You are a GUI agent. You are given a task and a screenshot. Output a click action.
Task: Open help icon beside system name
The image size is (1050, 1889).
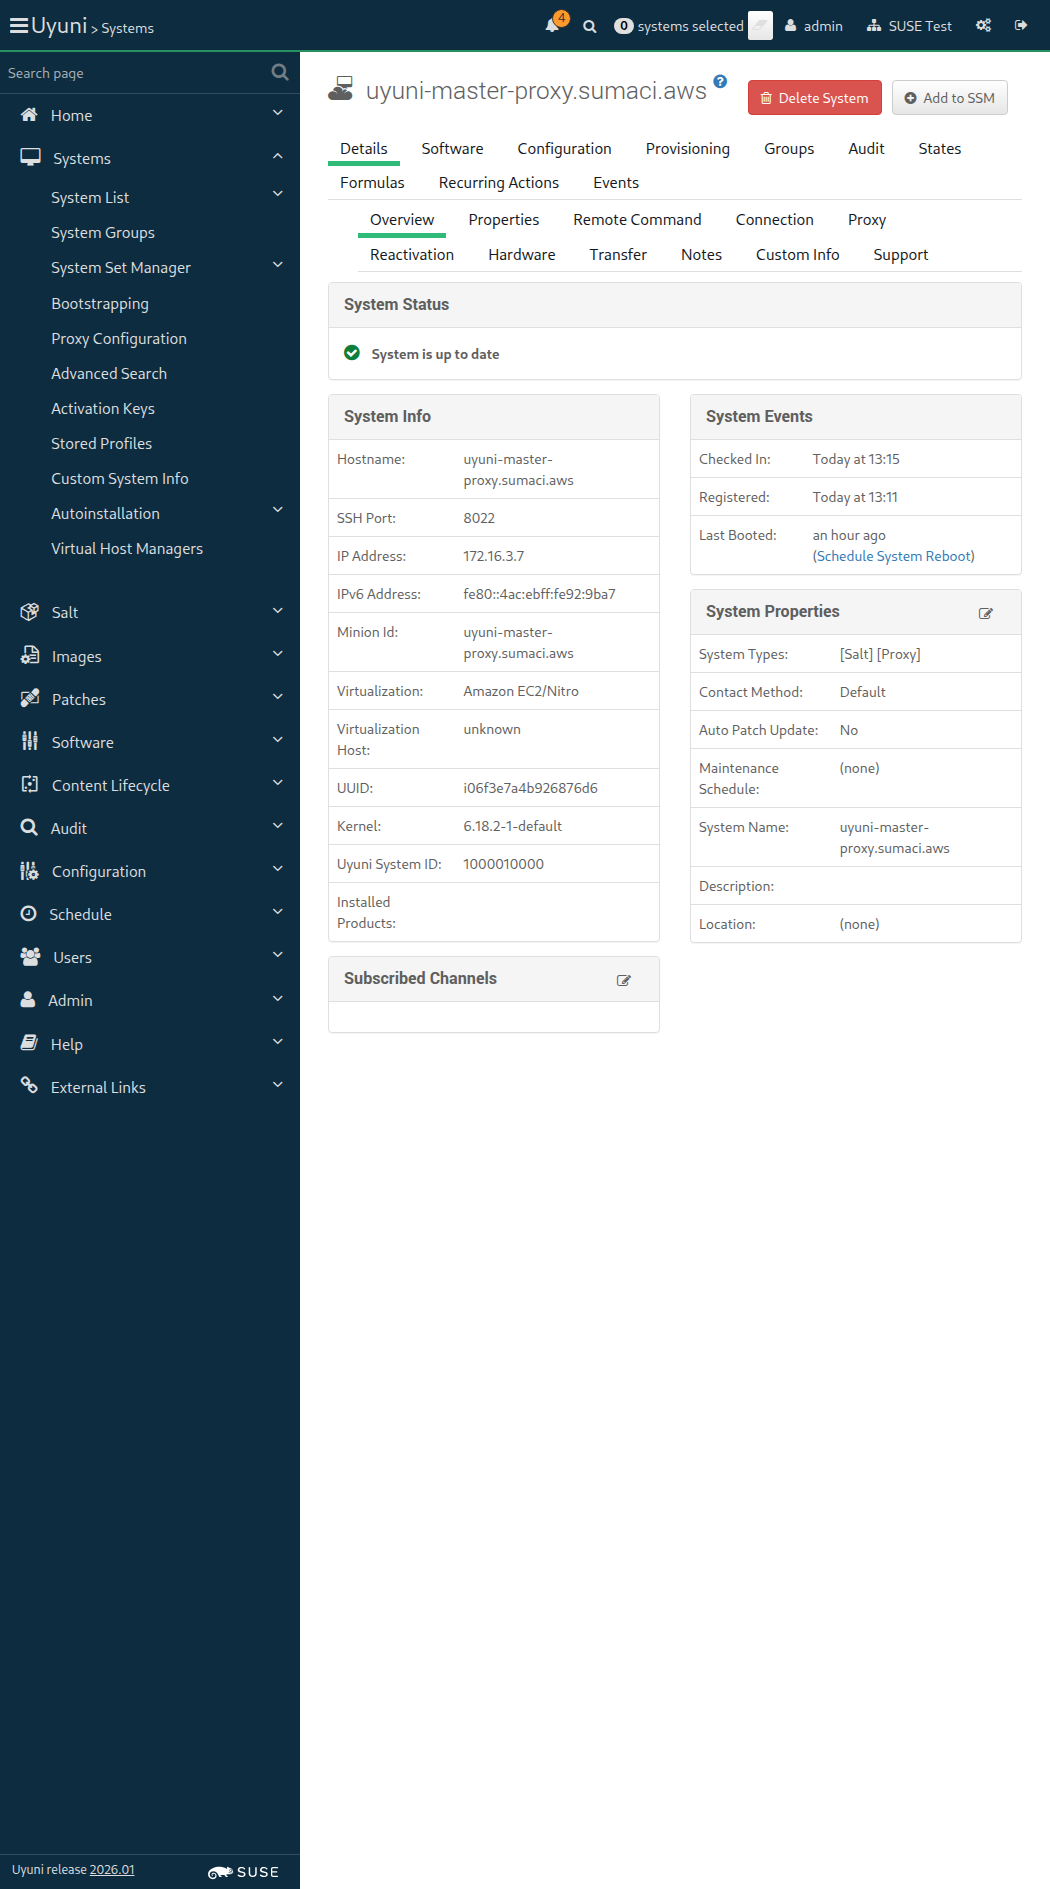(720, 82)
